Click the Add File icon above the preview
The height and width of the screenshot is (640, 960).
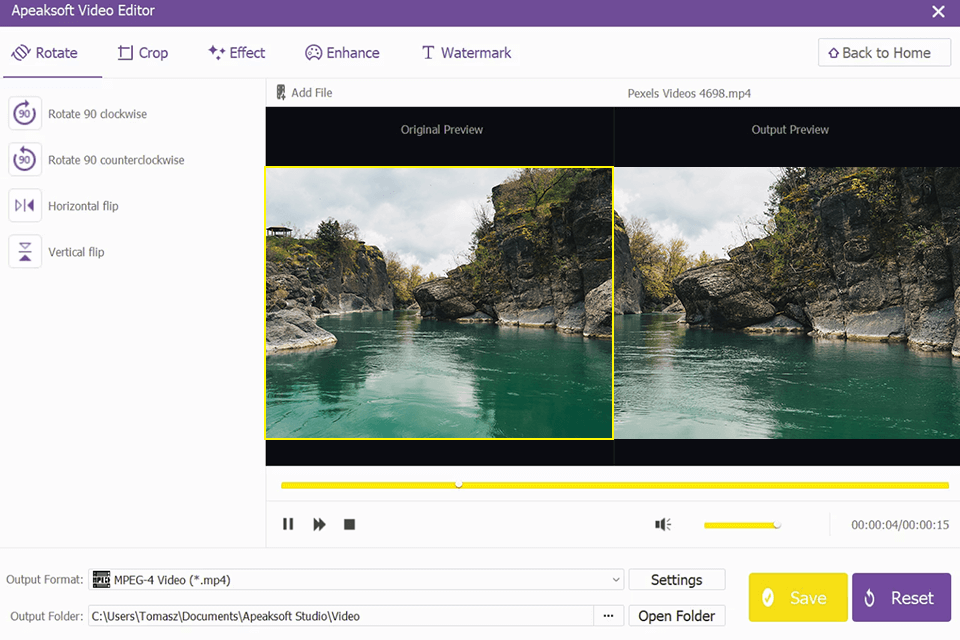click(281, 91)
